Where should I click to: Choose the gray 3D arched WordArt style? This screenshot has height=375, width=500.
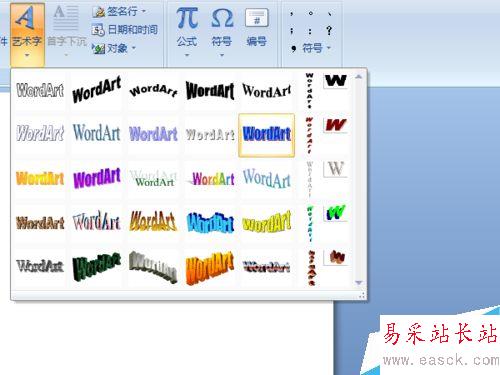pos(153,267)
